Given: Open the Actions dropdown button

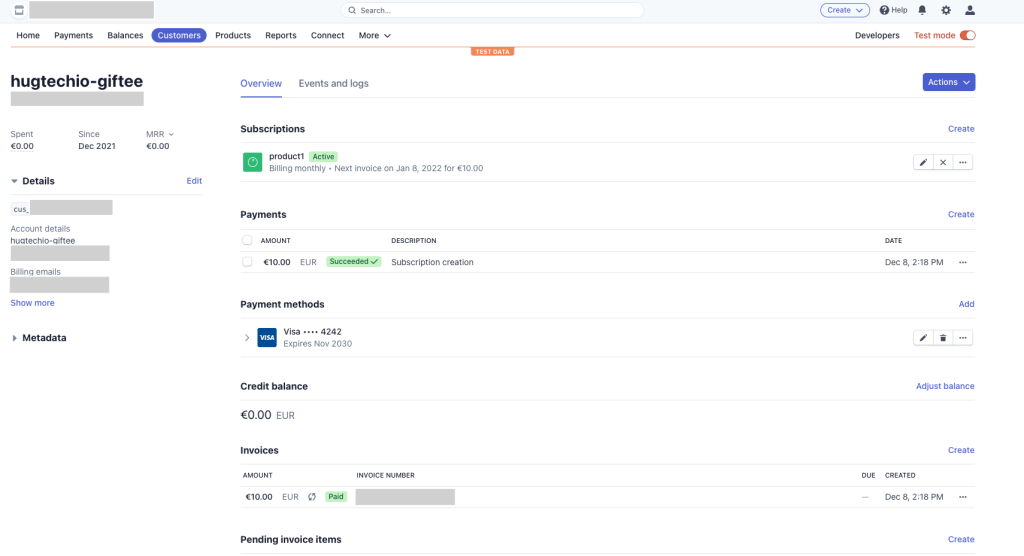Looking at the screenshot, I should (948, 82).
